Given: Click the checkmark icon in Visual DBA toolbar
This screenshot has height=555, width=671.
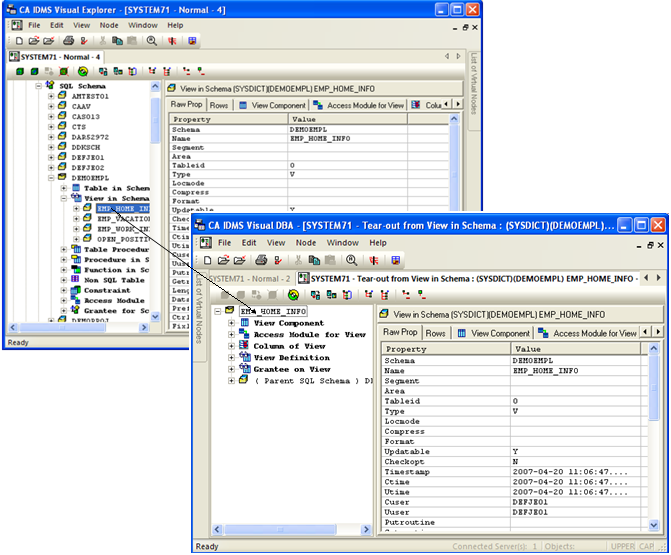Looking at the screenshot, I should 279,260.
